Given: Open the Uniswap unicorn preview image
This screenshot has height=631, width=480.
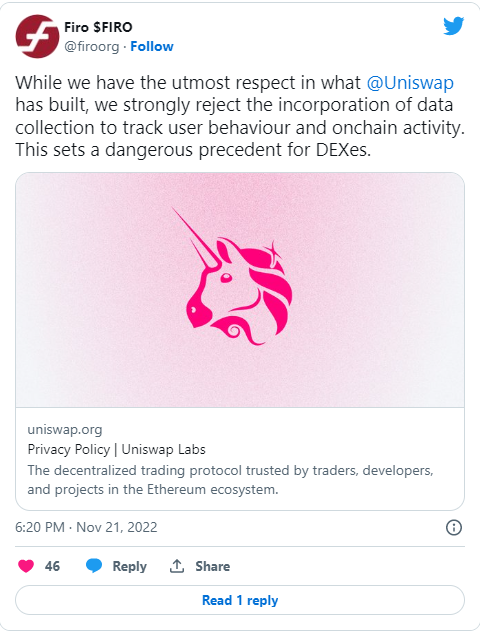Looking at the screenshot, I should [240, 290].
